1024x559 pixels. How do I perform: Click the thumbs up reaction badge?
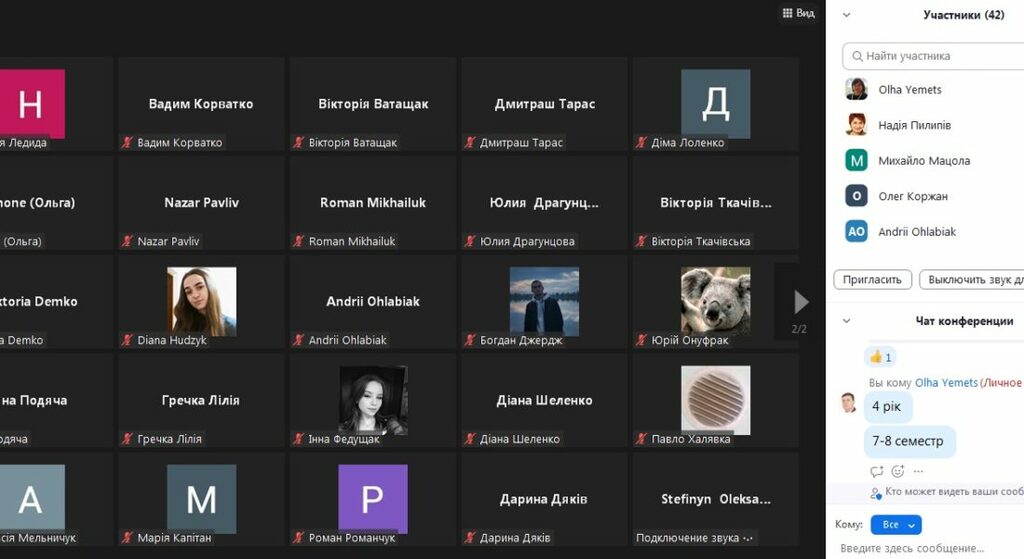coord(880,357)
